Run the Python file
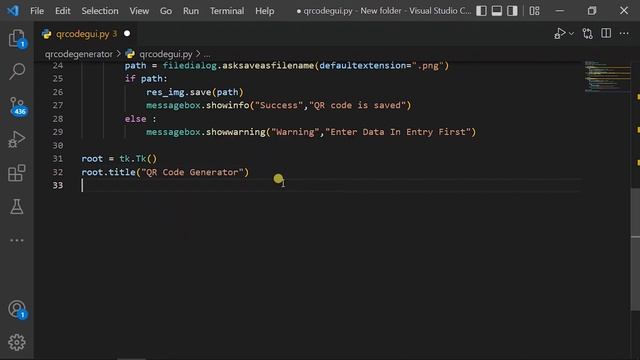This screenshot has height=360, width=640. 560,33
